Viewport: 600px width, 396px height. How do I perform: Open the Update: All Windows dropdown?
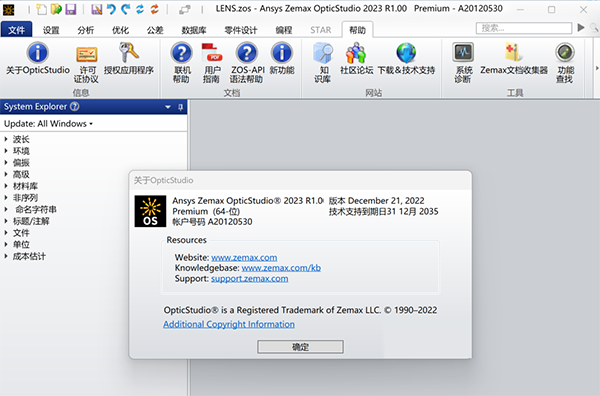(49, 124)
